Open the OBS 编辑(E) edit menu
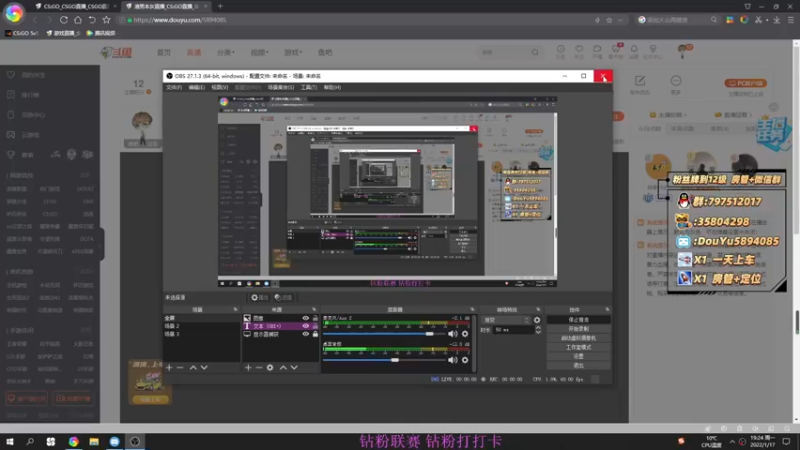Image resolution: width=800 pixels, height=450 pixels. [x=196, y=87]
